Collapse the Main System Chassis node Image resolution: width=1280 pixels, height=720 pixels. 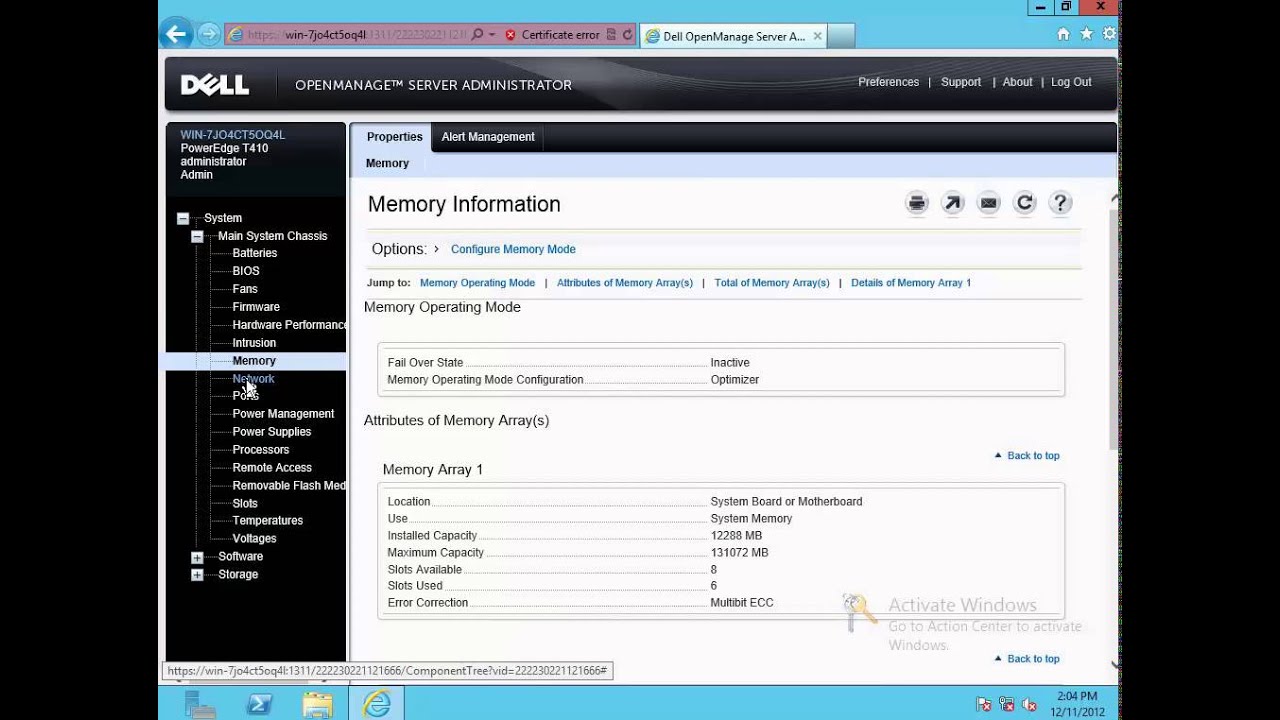point(197,236)
